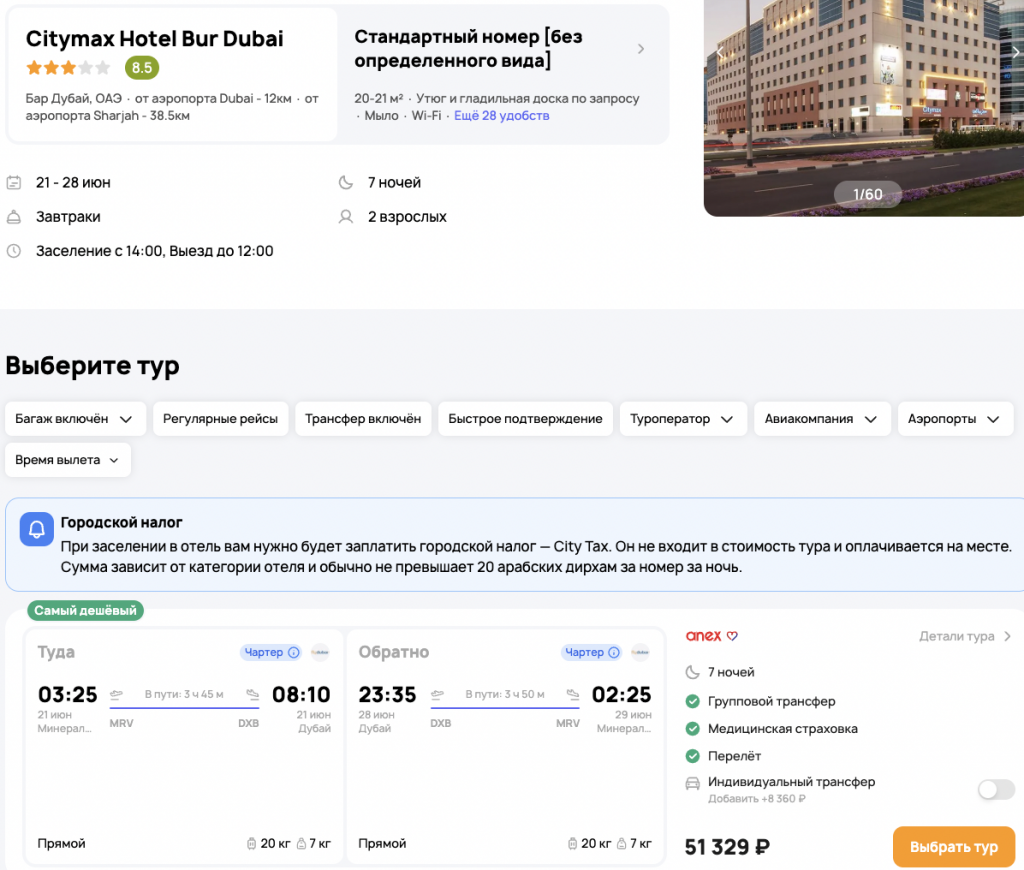Expand the «Туроператор» filter dropdown

[682, 419]
